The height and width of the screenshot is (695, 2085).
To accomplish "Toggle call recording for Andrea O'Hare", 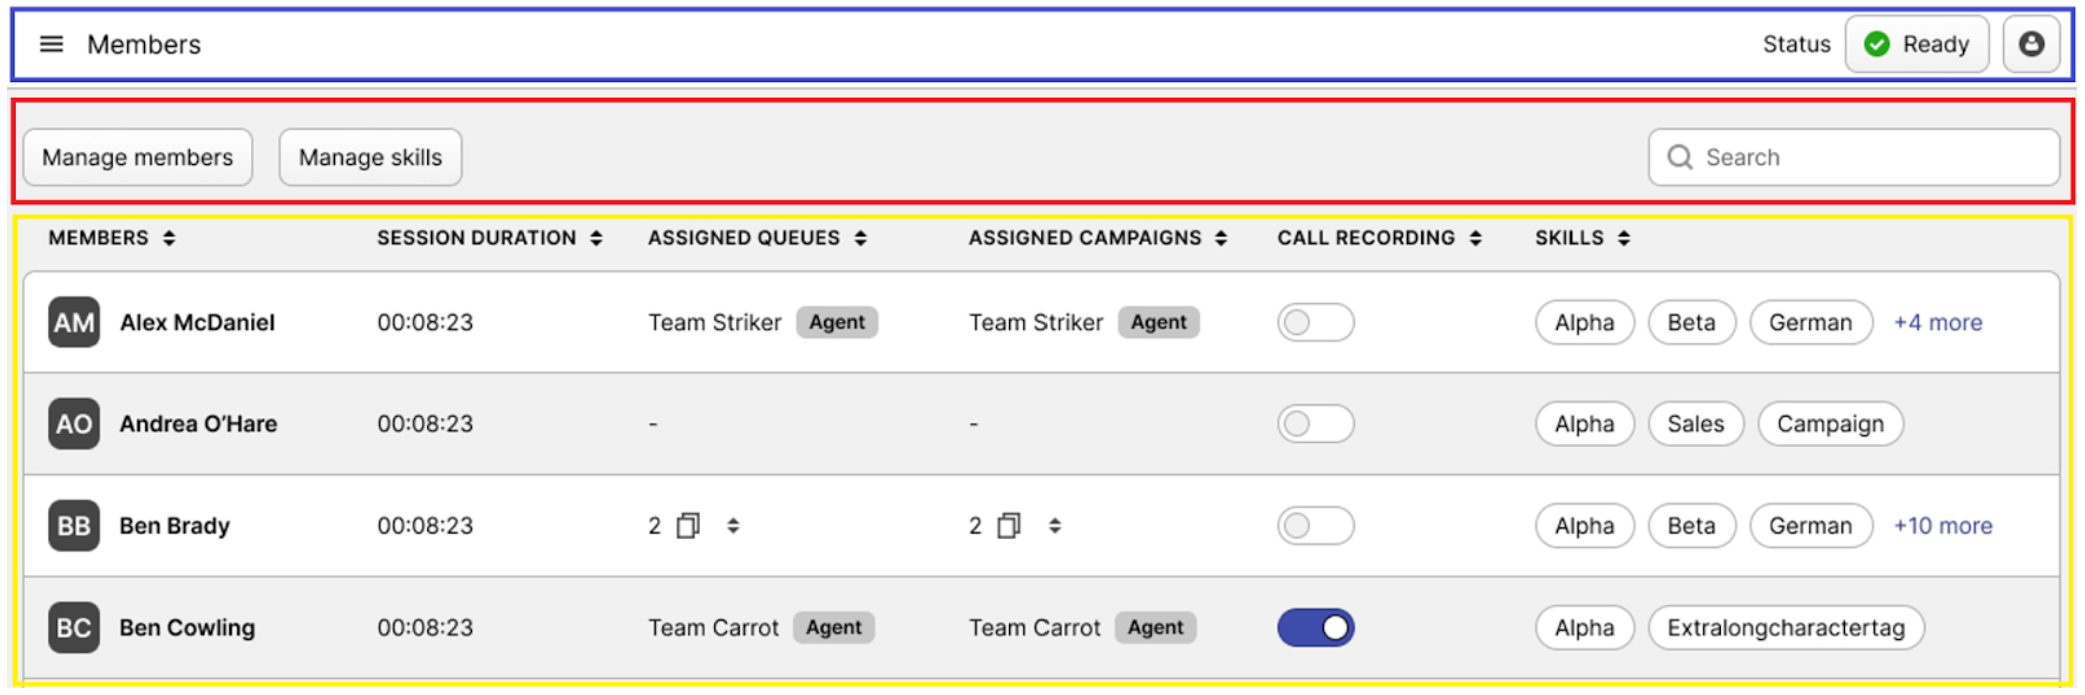I will (1315, 424).
